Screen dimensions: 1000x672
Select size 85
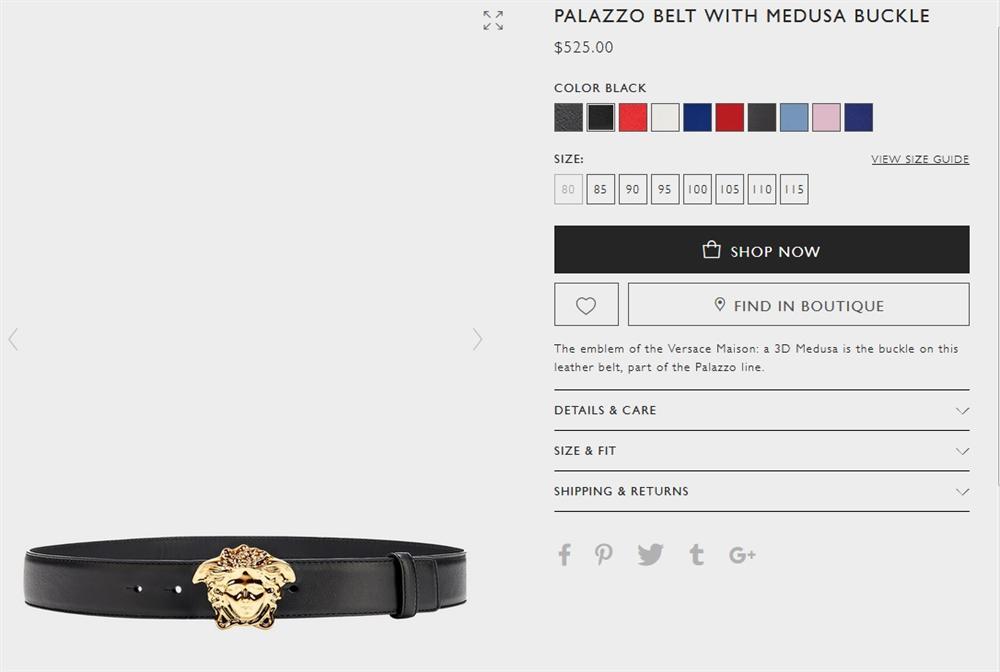click(601, 189)
